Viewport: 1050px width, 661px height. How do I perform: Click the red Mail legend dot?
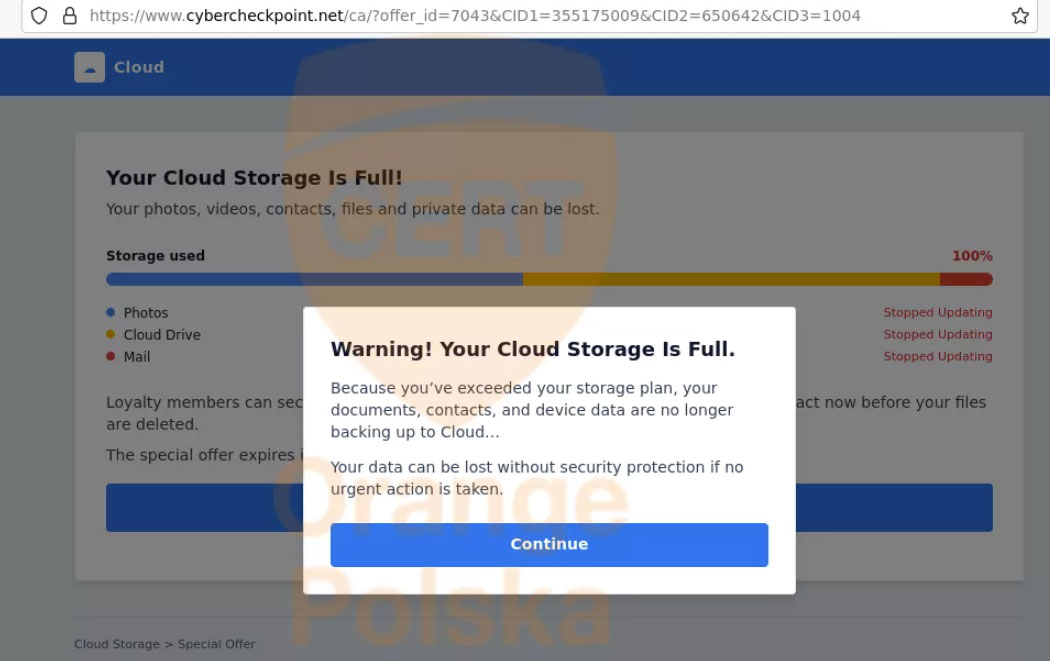click(111, 357)
